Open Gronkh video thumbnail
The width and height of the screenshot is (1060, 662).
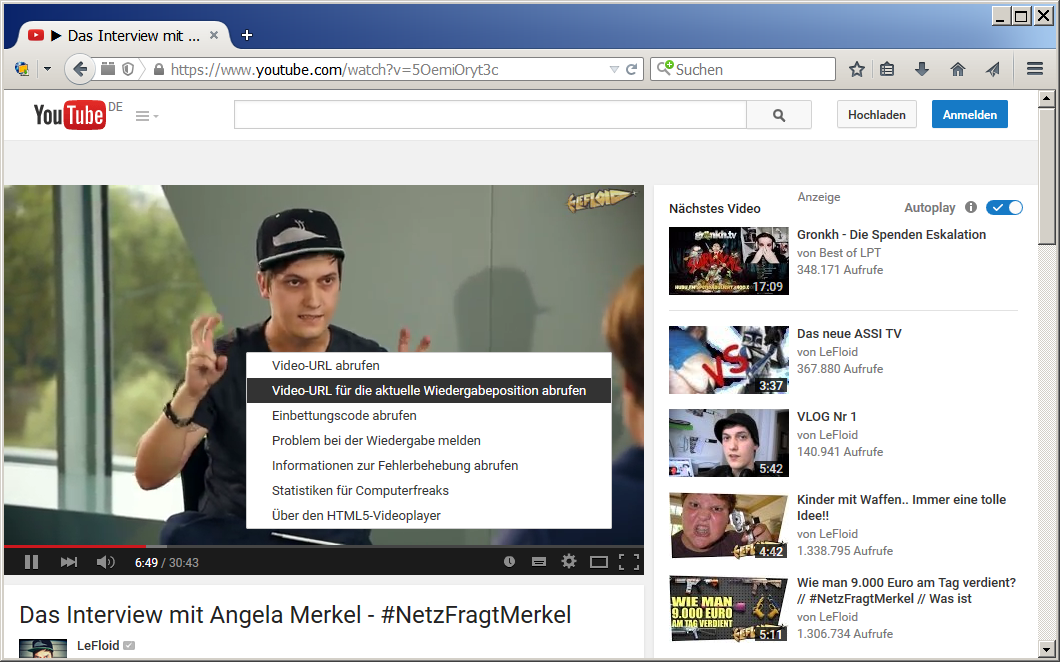729,261
